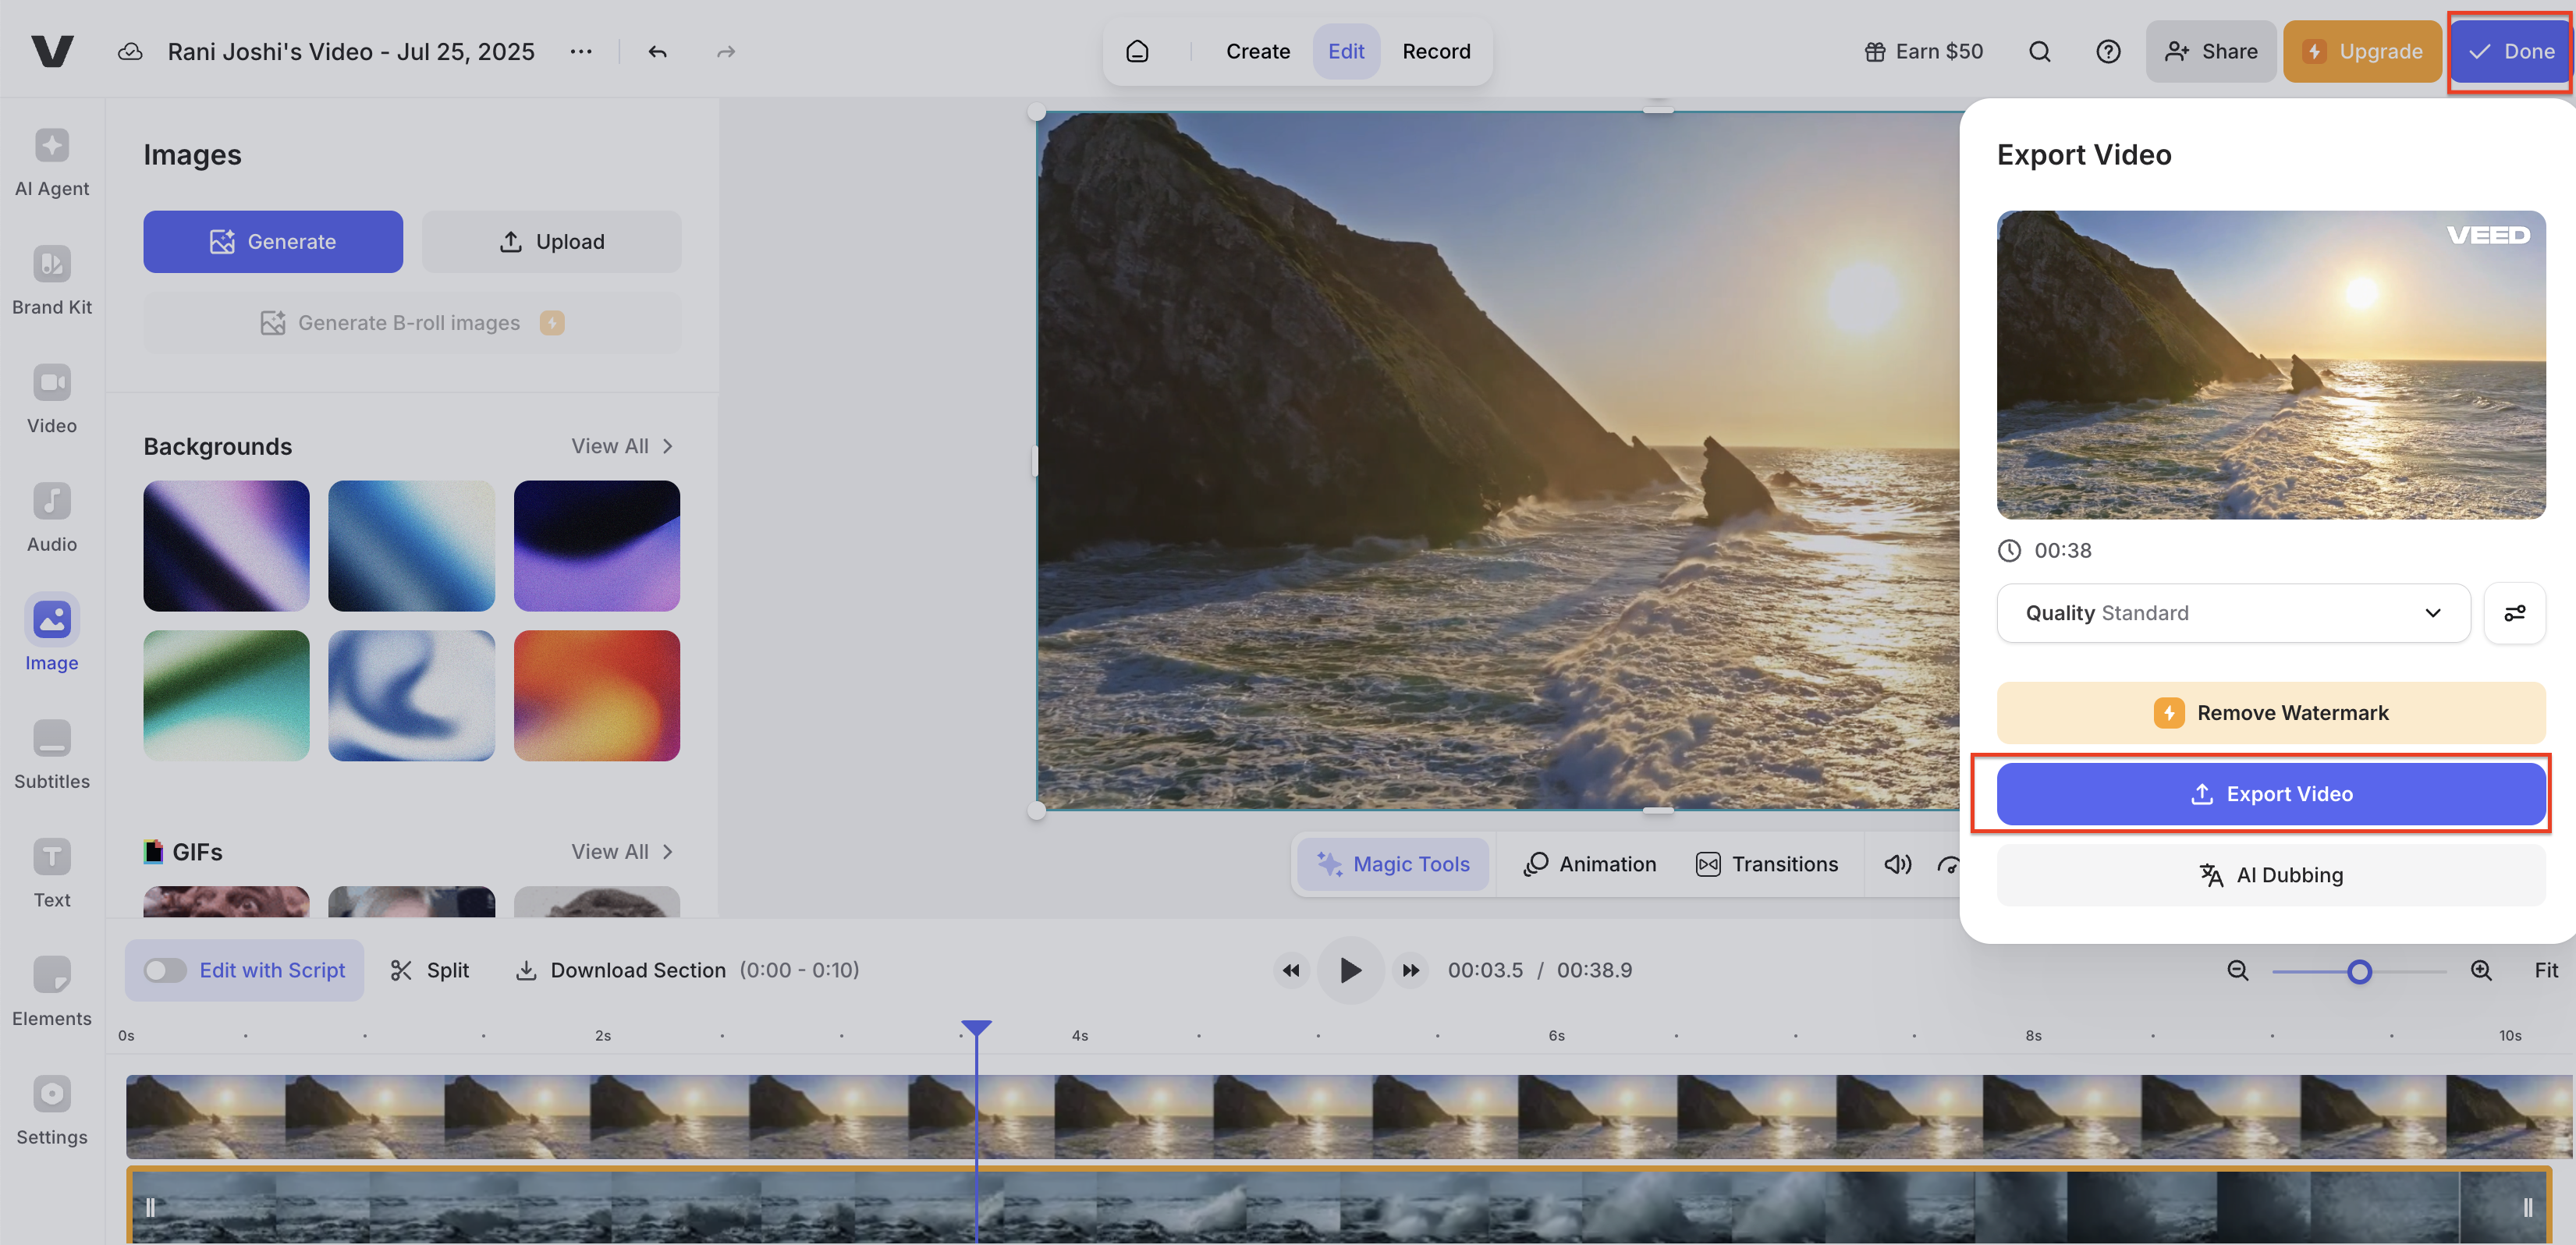Open the Quality Standard dropdown
This screenshot has height=1245, width=2576.
point(2232,613)
